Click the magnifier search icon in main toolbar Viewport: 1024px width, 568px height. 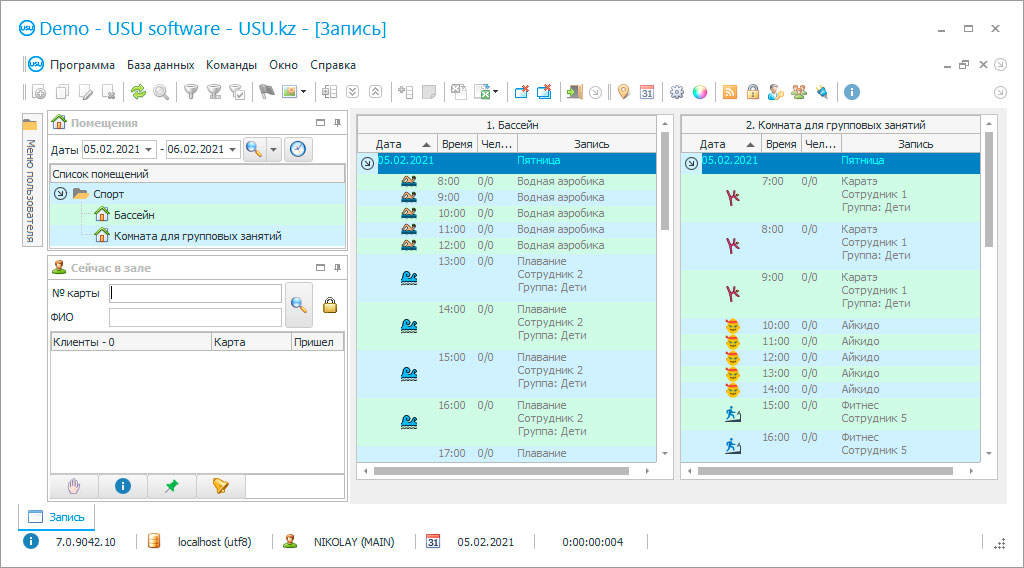[161, 92]
